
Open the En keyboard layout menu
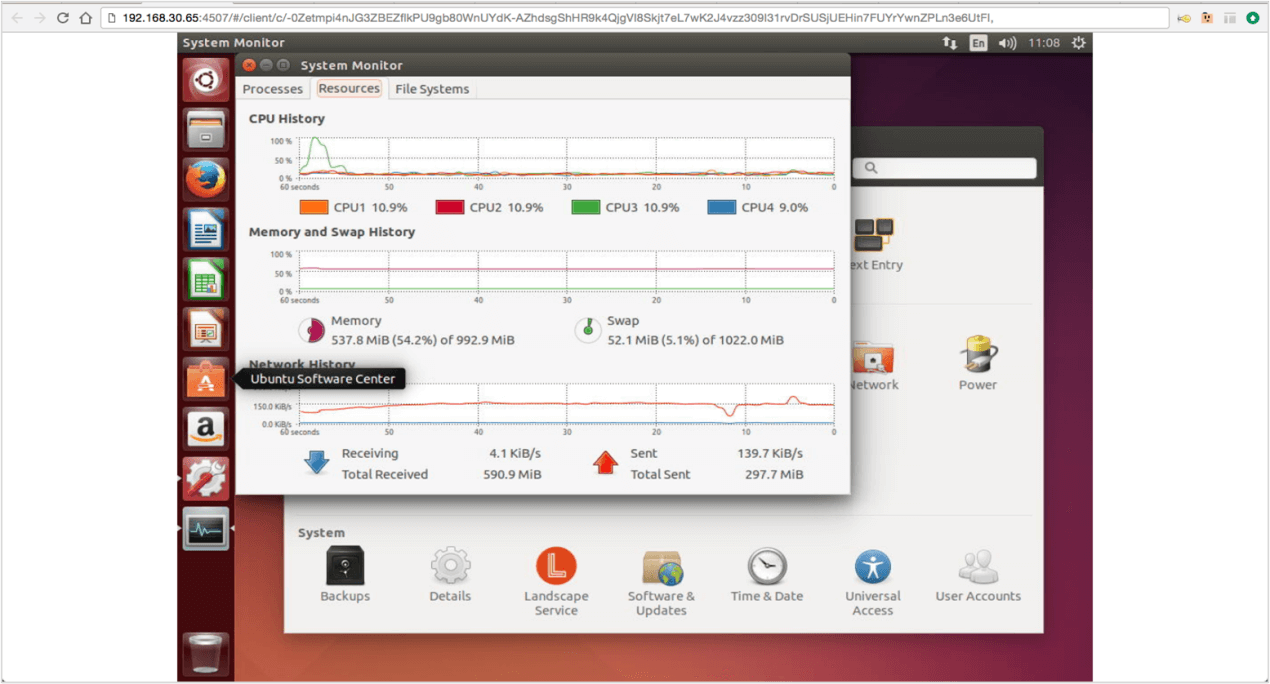[978, 43]
